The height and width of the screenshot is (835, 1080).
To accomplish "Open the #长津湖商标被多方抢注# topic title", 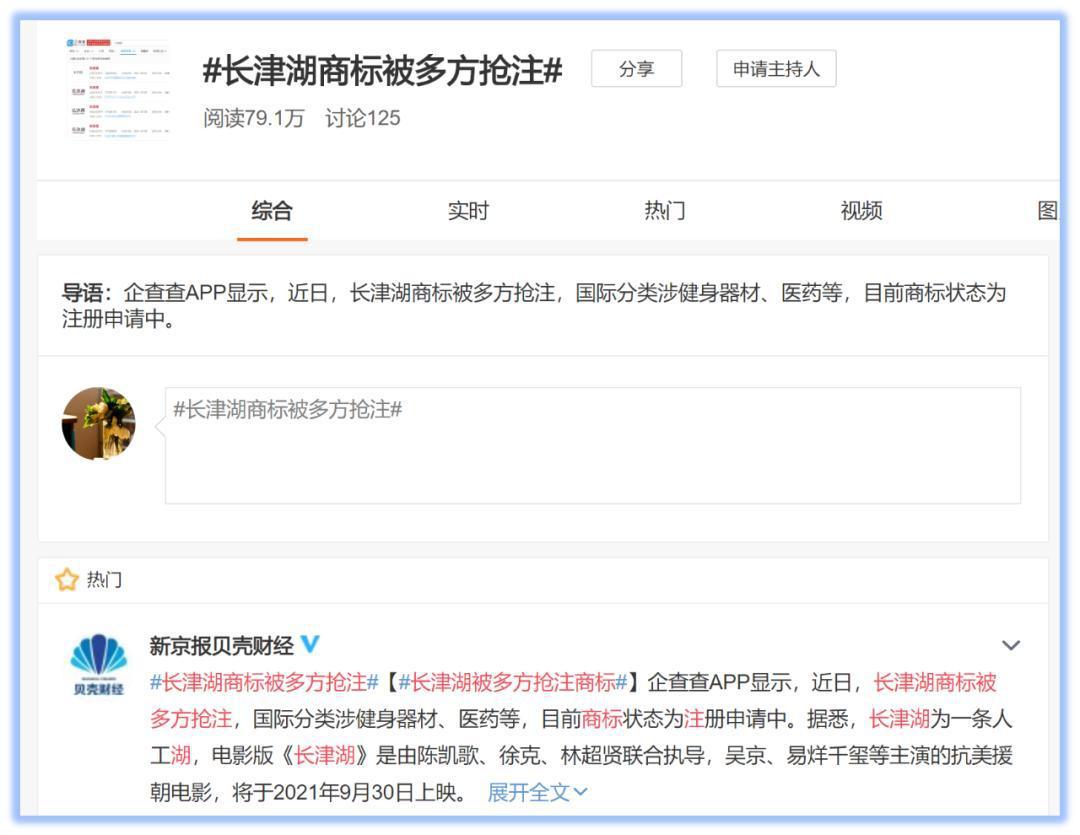I will point(380,72).
